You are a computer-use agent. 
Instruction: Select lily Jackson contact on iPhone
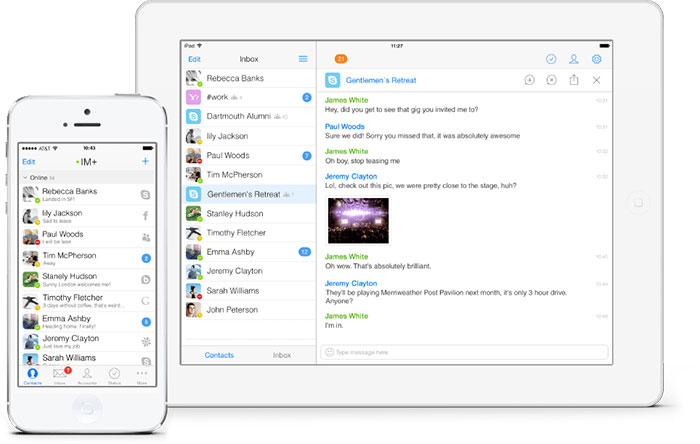(x=87, y=216)
